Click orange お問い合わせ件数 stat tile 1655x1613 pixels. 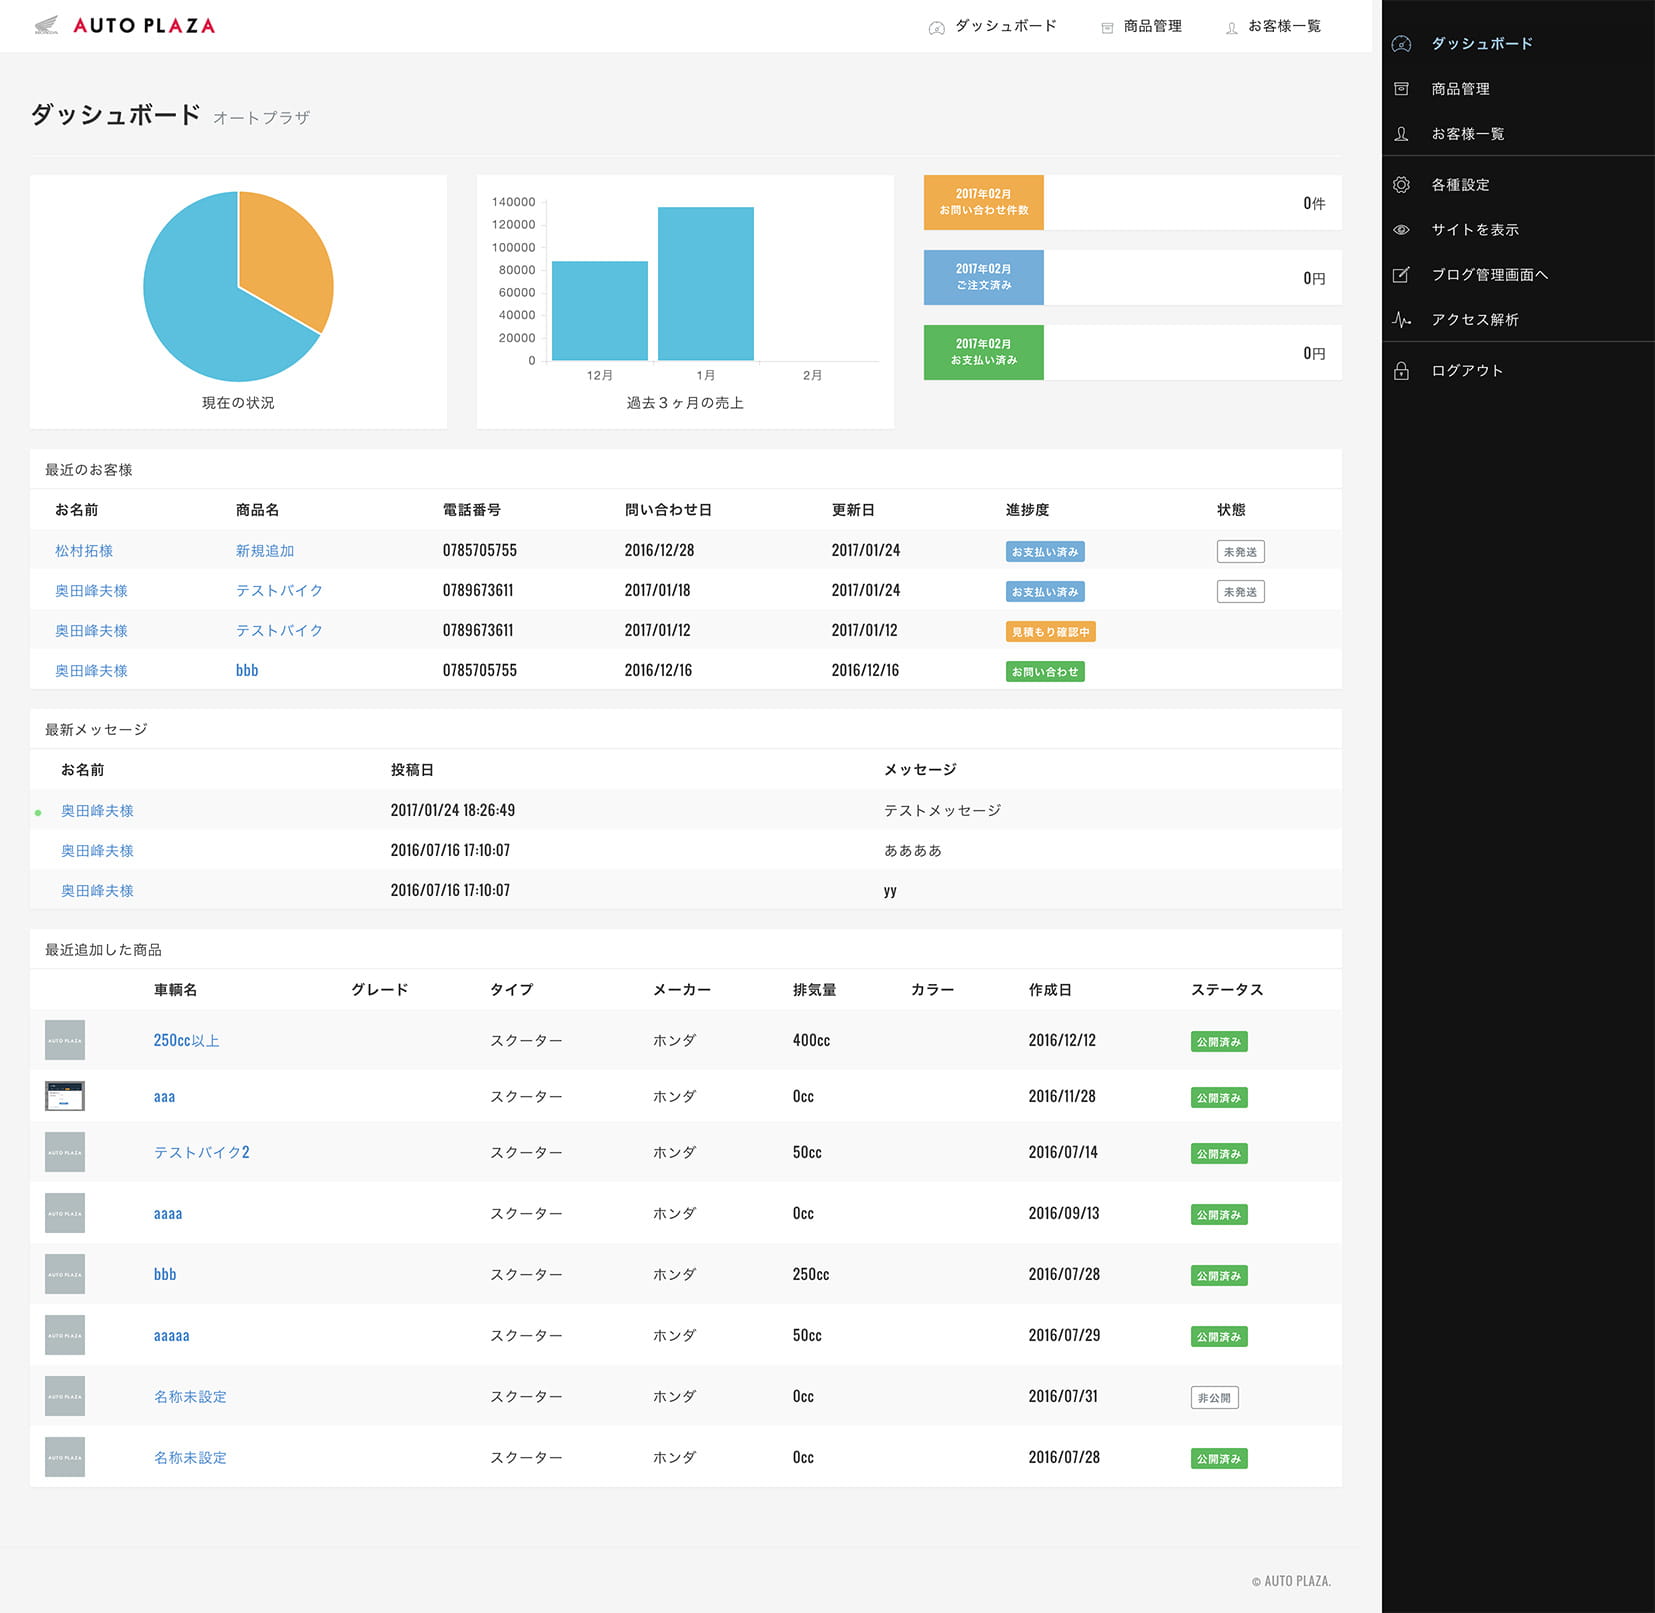pyautogui.click(x=984, y=202)
